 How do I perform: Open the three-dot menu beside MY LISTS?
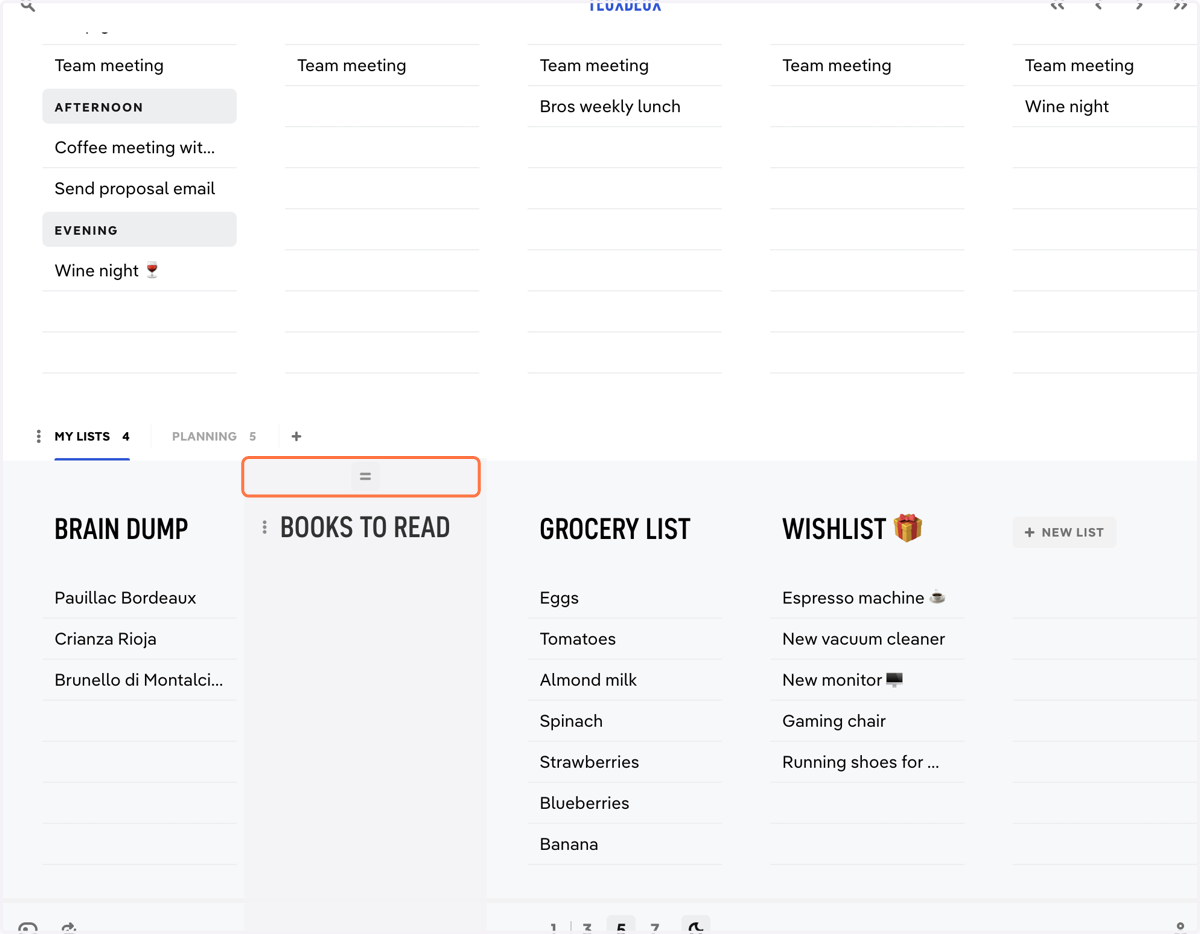38,437
